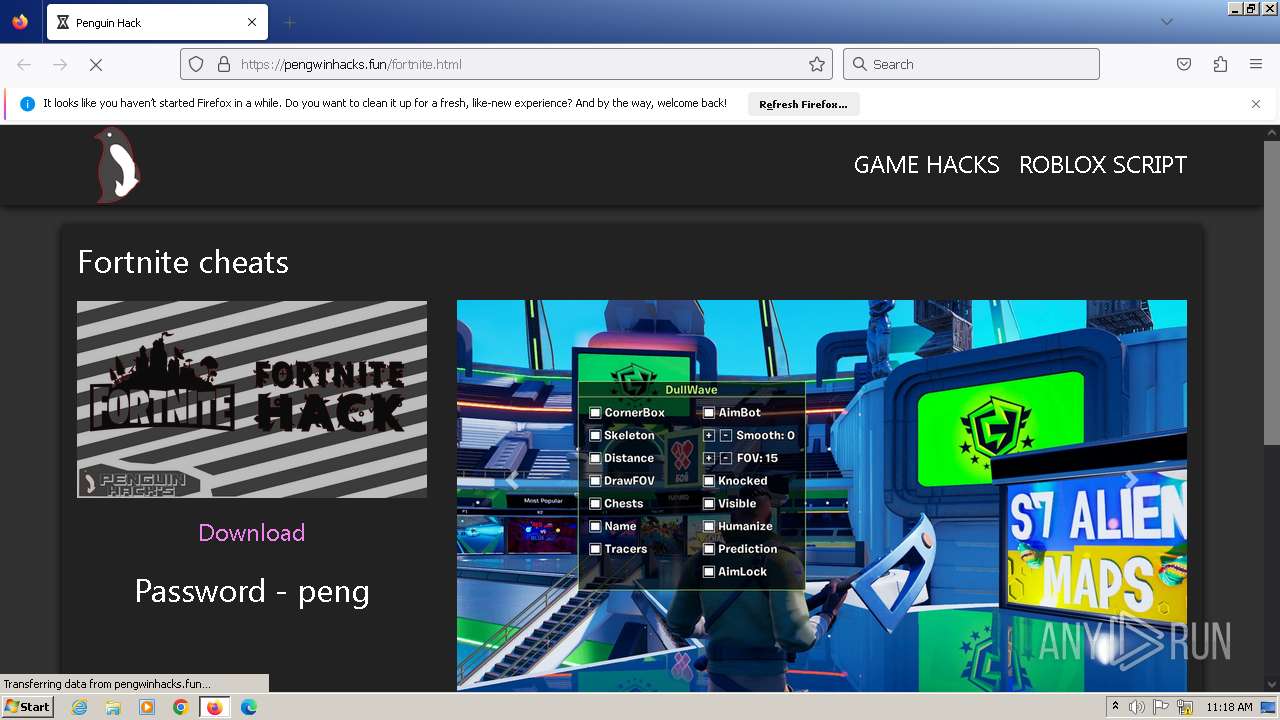Toggle the Humanize checkbox
The height and width of the screenshot is (720, 1280).
click(x=709, y=527)
